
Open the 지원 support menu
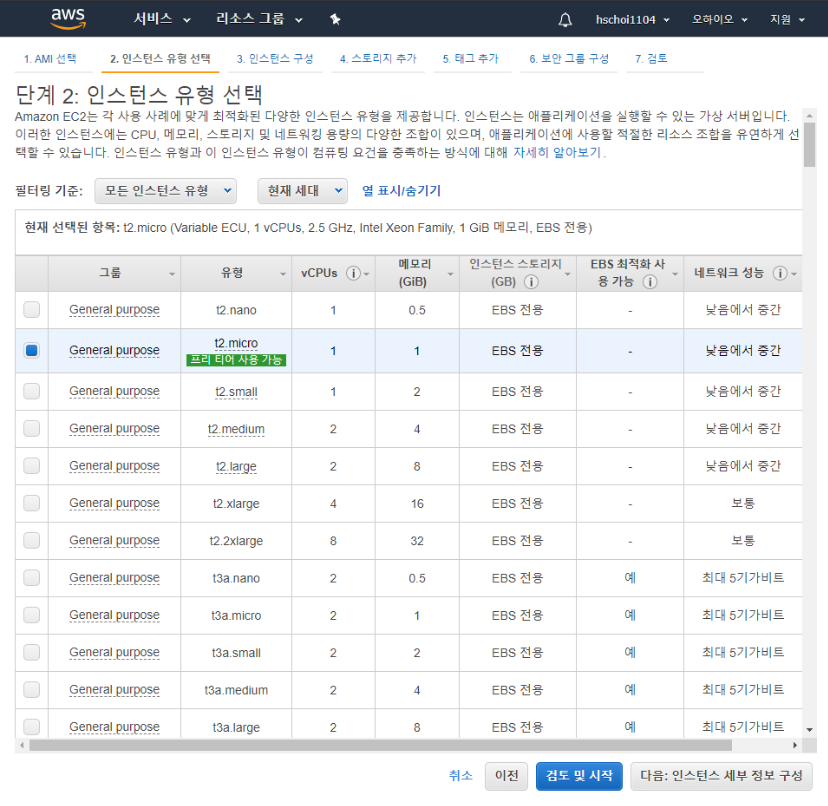[787, 20]
